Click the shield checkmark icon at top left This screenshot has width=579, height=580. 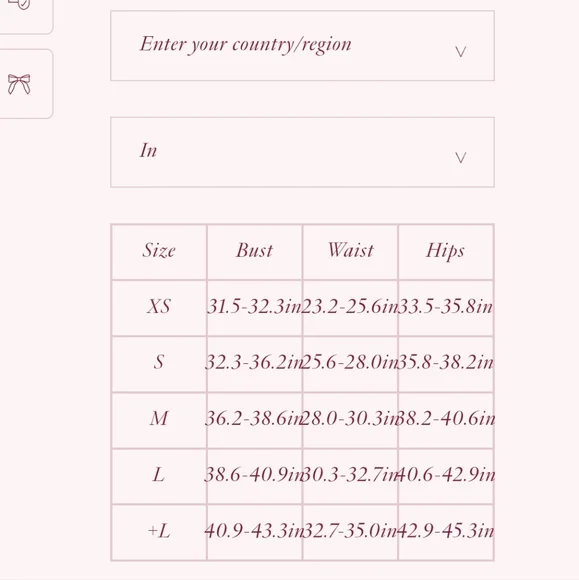click(x=21, y=4)
